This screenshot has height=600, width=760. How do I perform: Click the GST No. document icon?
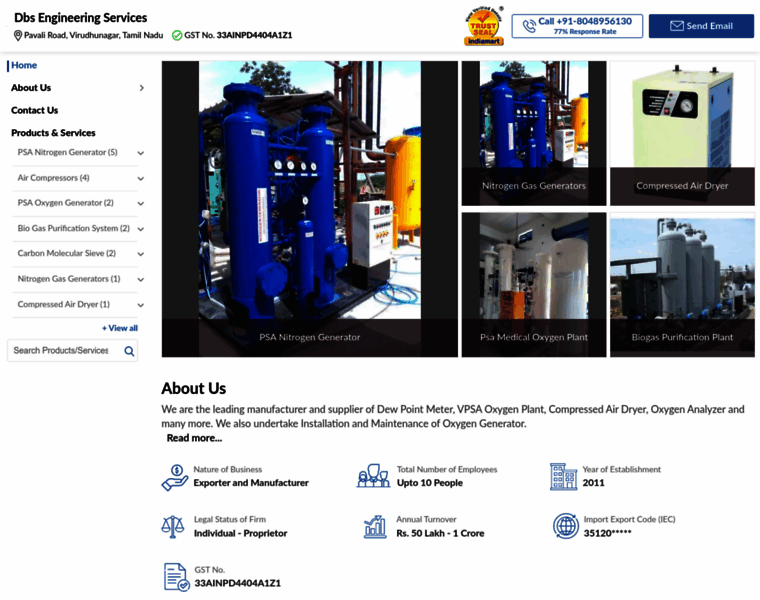click(x=176, y=577)
